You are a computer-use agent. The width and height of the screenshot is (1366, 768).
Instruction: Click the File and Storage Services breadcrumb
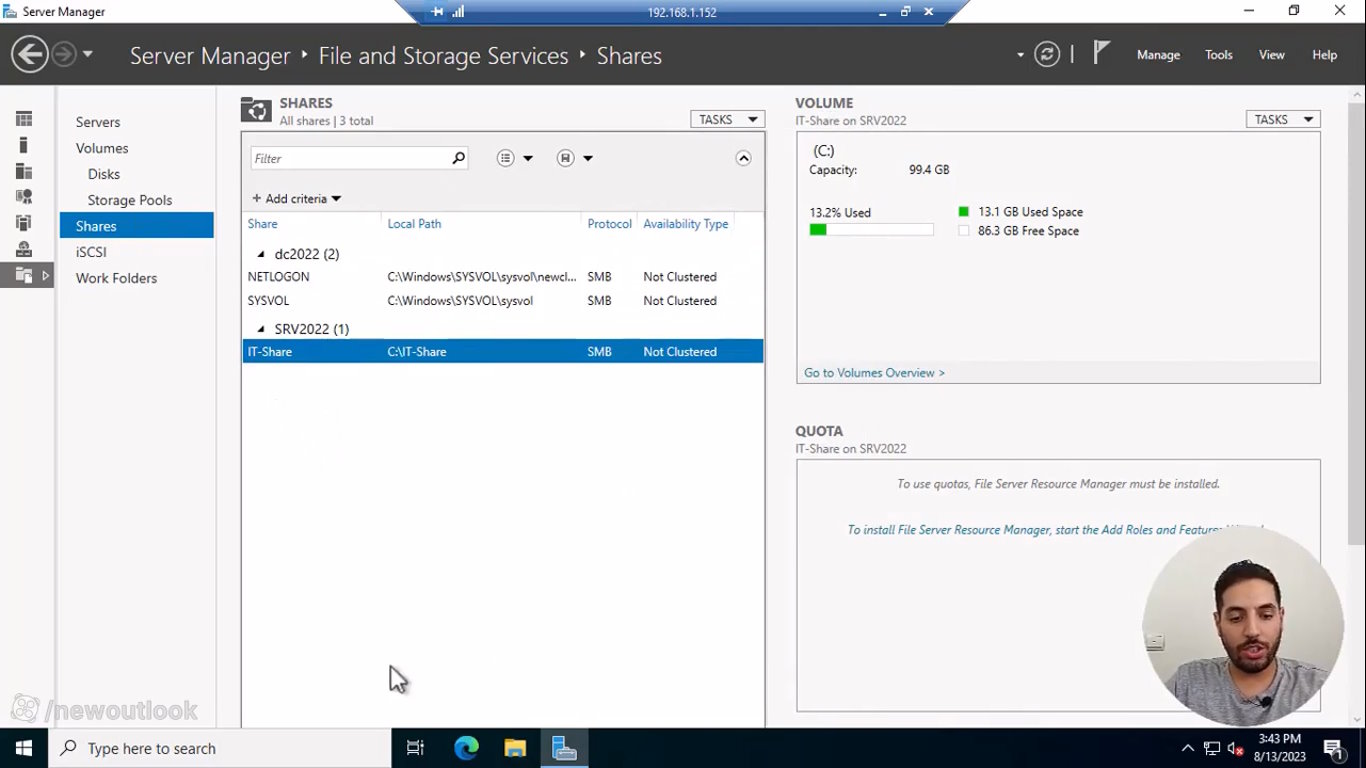(x=443, y=56)
